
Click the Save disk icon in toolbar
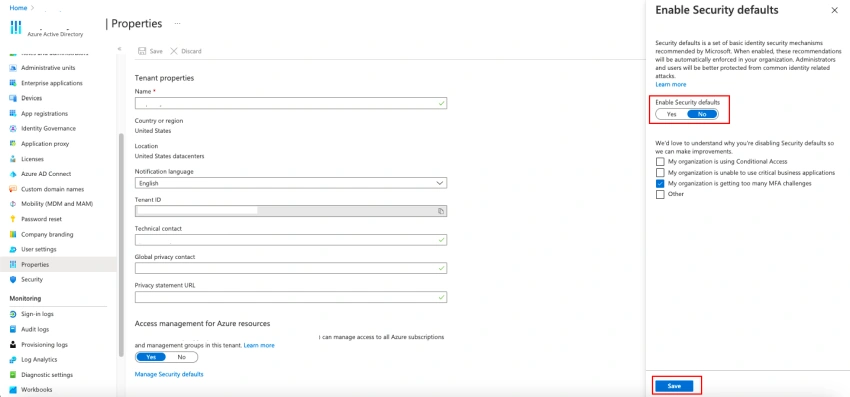pos(141,51)
